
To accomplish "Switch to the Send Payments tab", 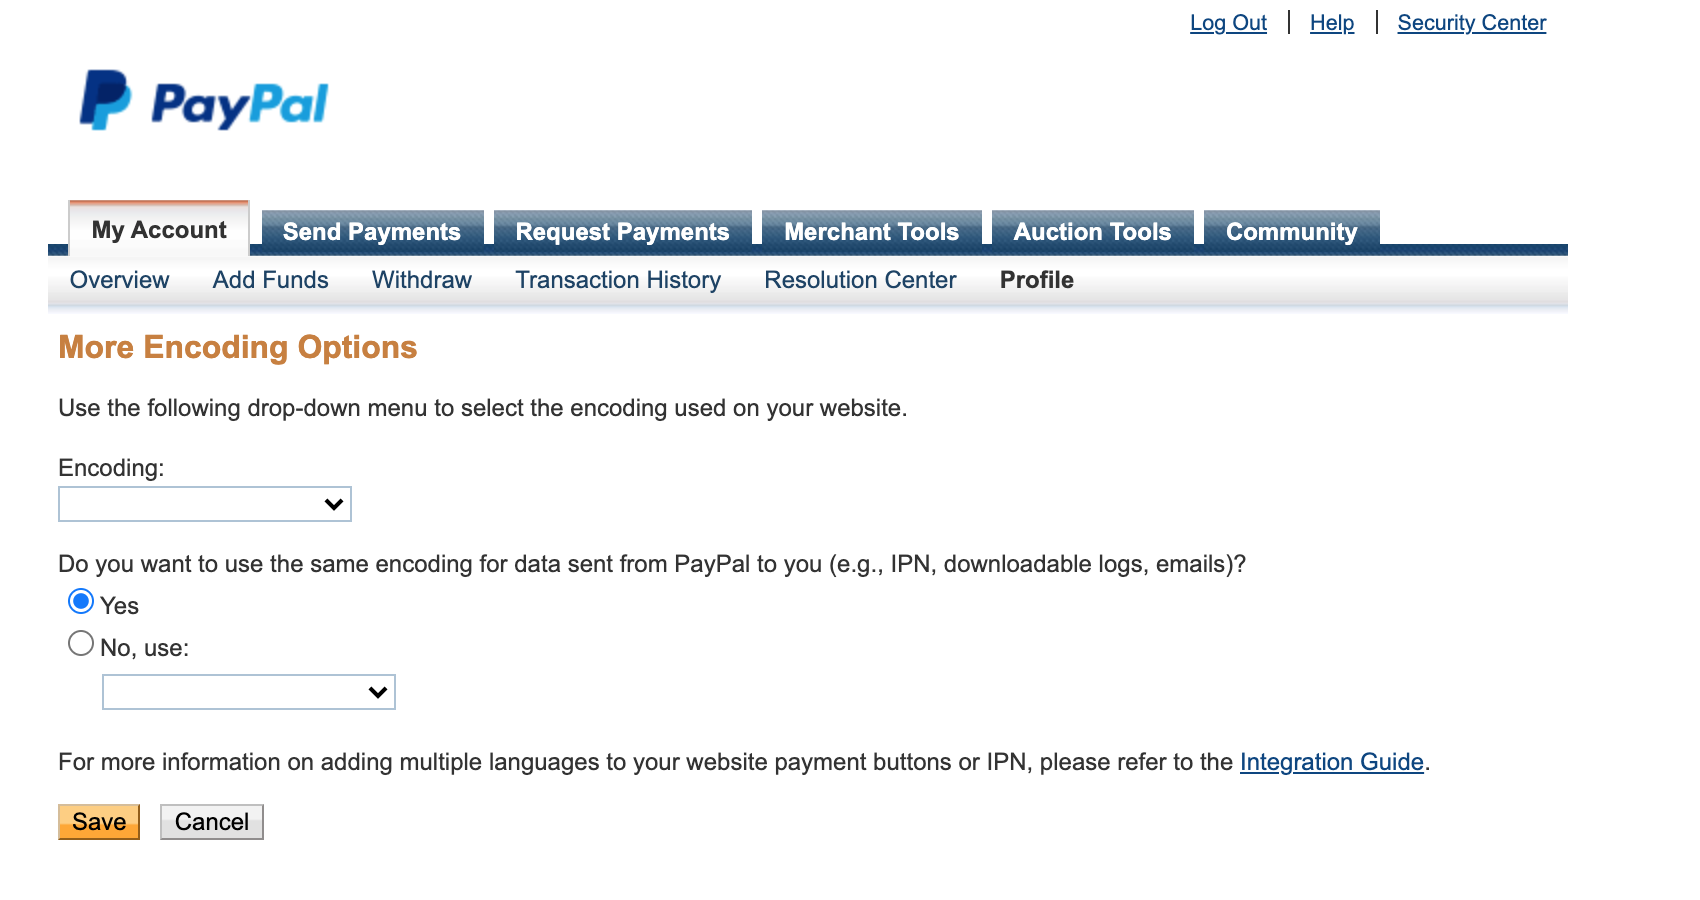I will [x=372, y=231].
